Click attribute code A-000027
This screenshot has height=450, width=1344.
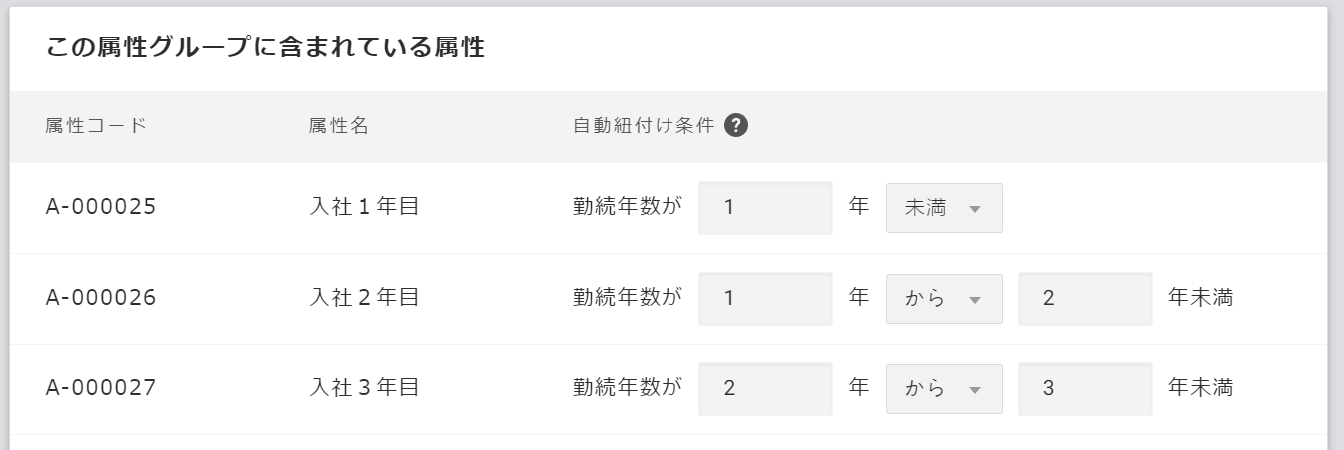coord(101,388)
